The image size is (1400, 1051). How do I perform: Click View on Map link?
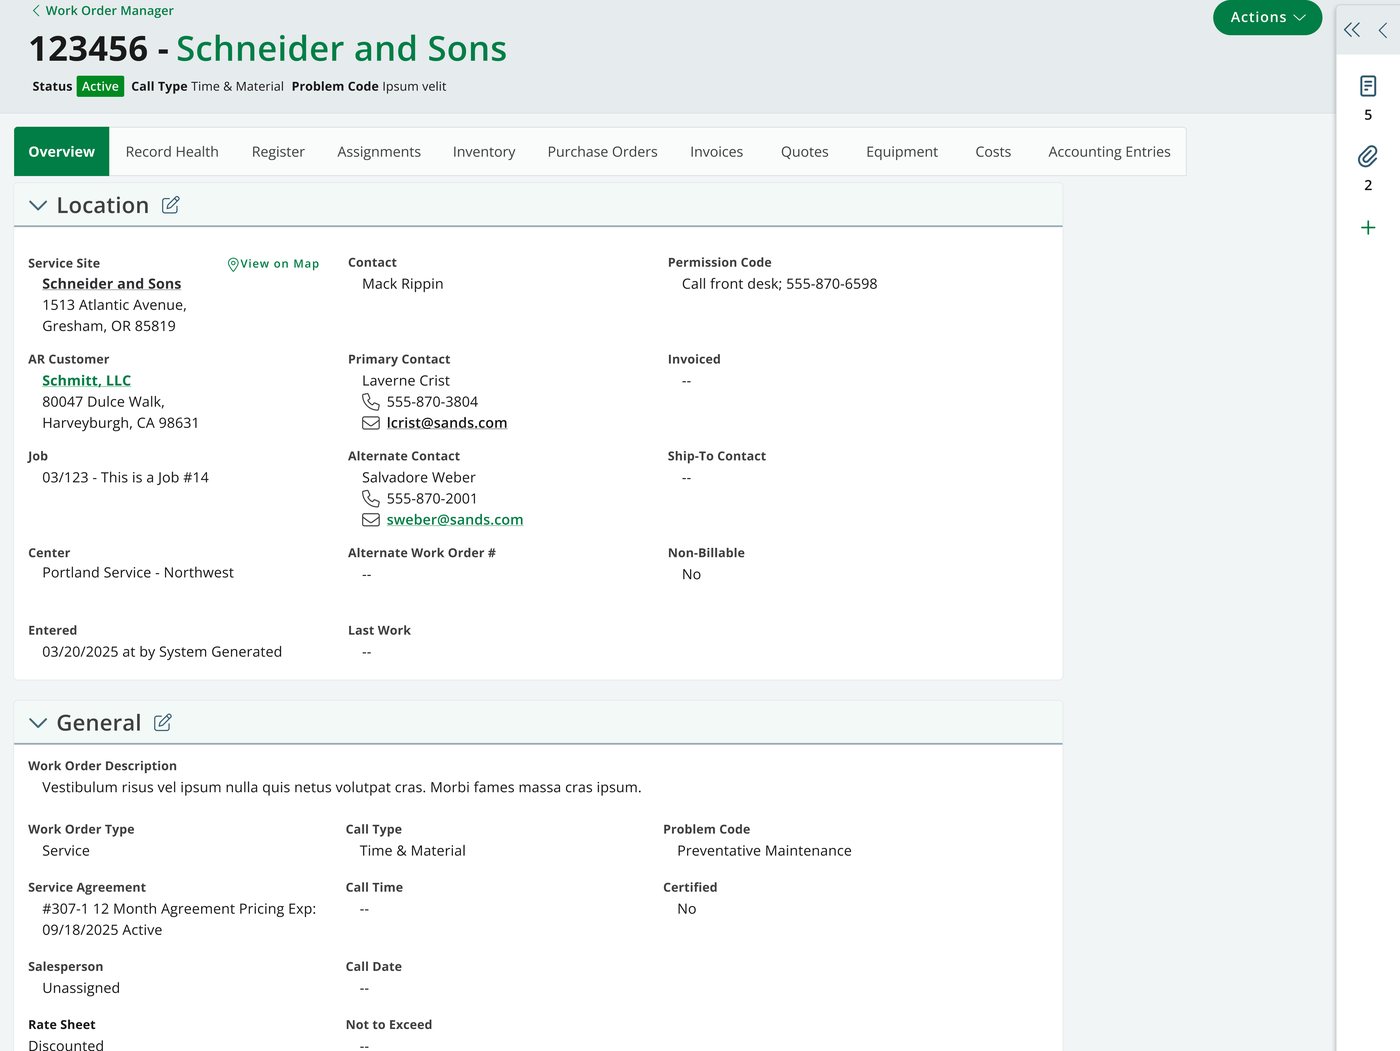click(x=273, y=264)
